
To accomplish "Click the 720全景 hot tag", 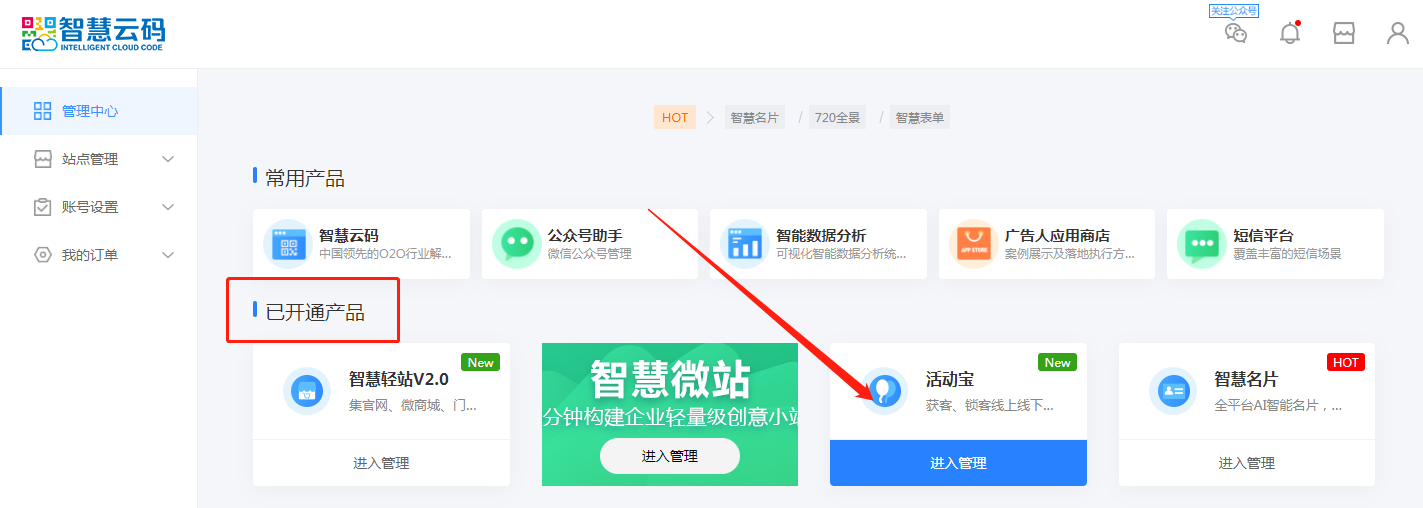I will 837,117.
